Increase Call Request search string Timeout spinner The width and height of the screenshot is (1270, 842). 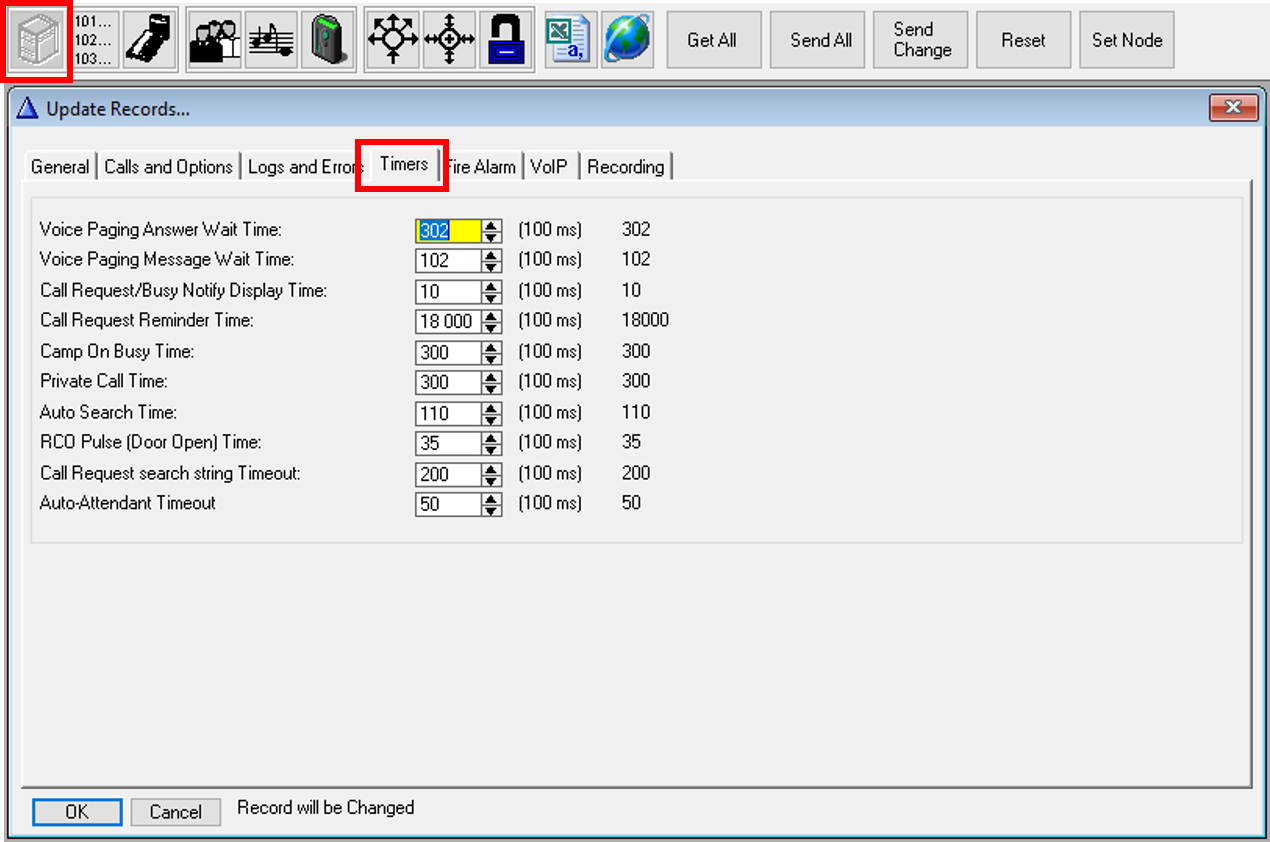click(491, 470)
